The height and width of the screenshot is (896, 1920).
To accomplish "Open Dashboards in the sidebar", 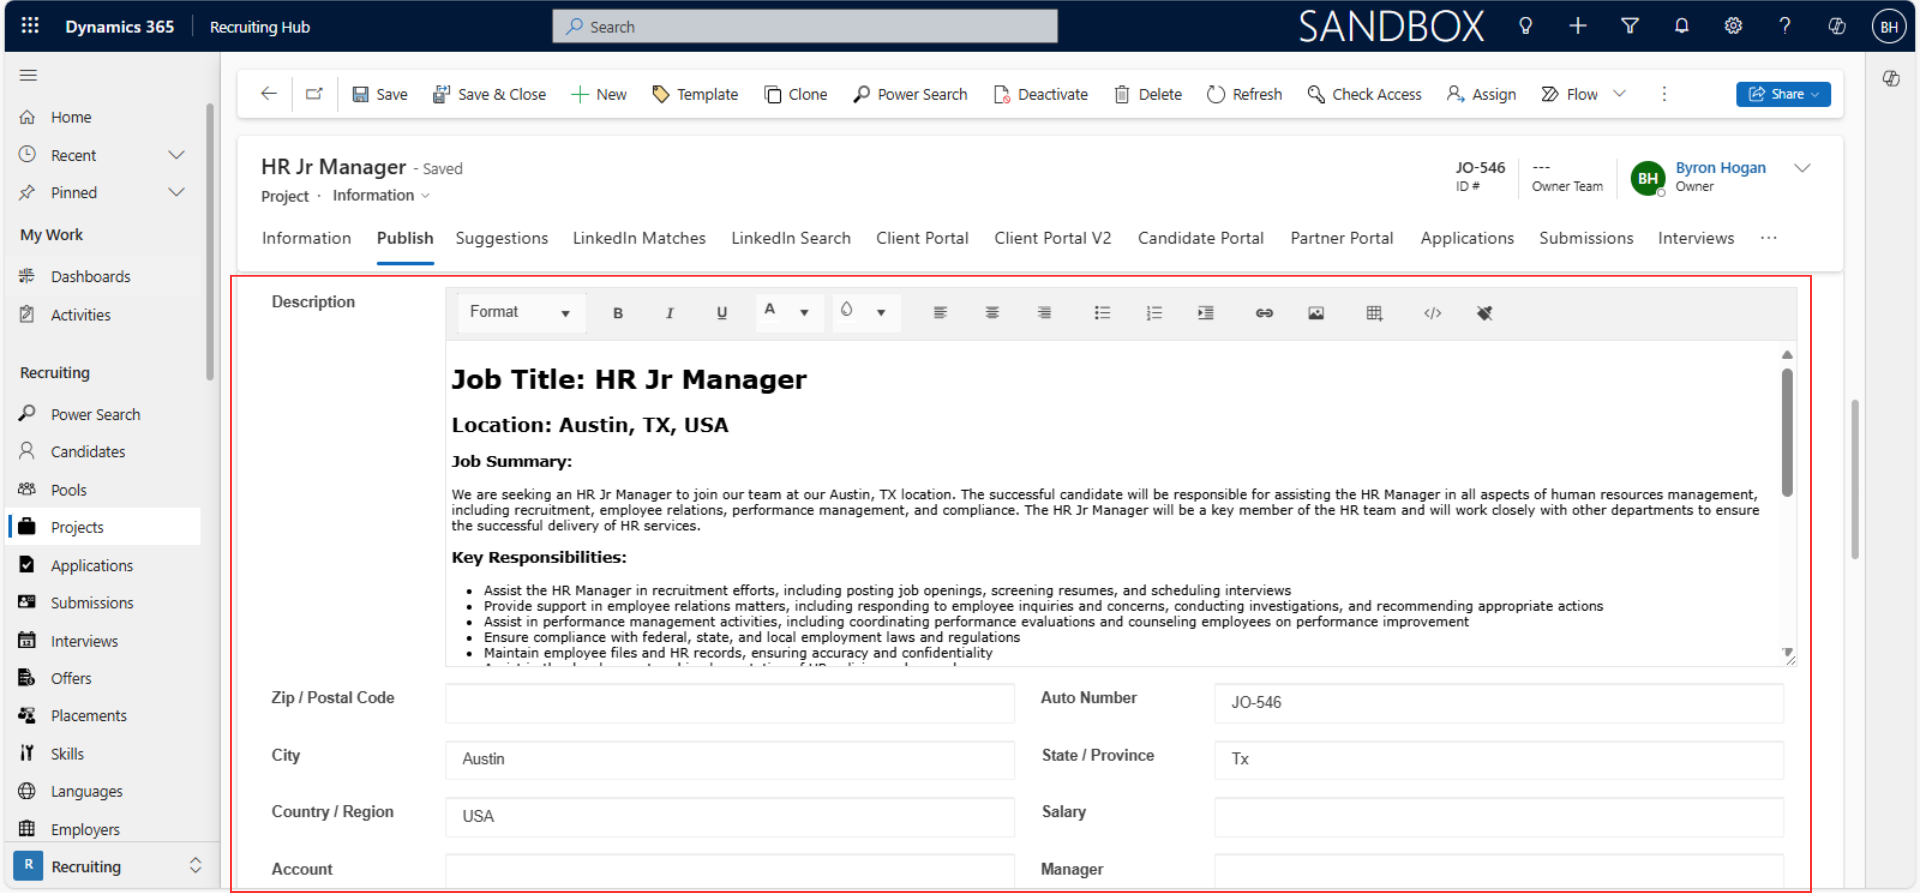I will pos(91,276).
